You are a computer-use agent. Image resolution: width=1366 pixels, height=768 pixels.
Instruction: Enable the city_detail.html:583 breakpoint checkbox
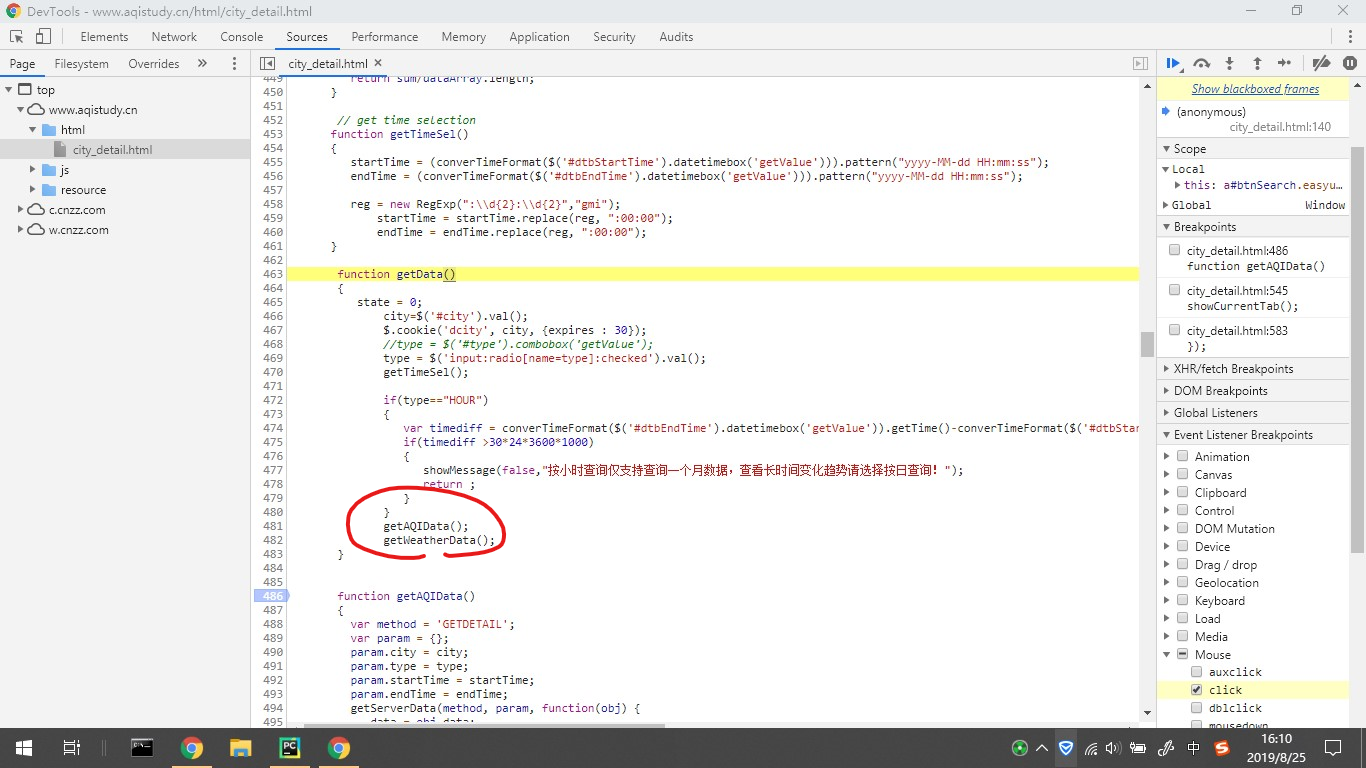(1174, 331)
